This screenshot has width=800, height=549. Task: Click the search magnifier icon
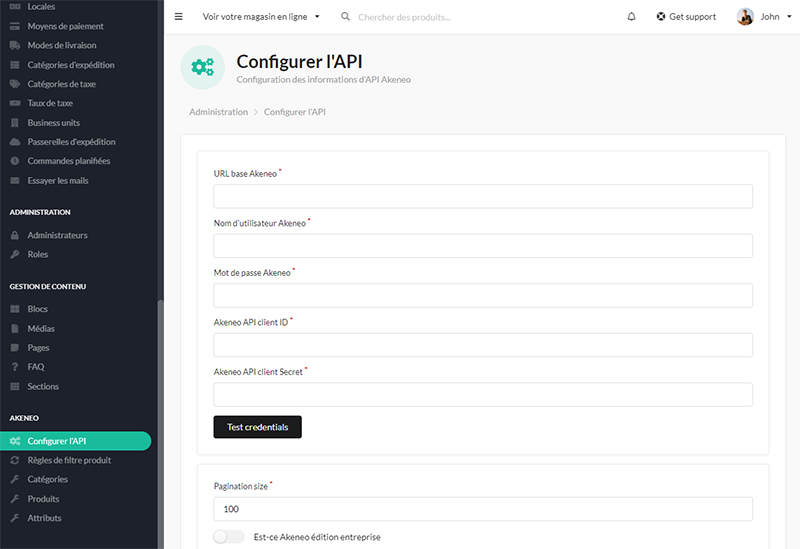pos(345,17)
